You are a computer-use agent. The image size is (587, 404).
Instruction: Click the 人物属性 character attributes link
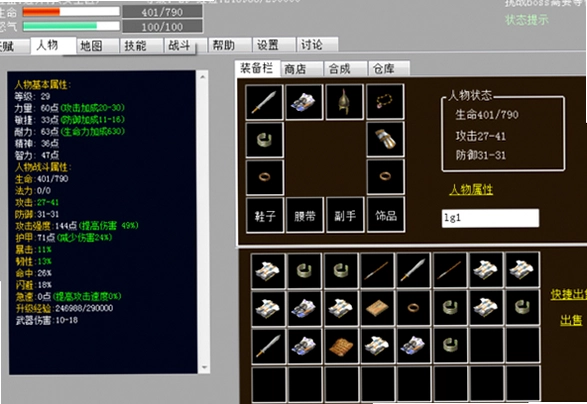(471, 190)
